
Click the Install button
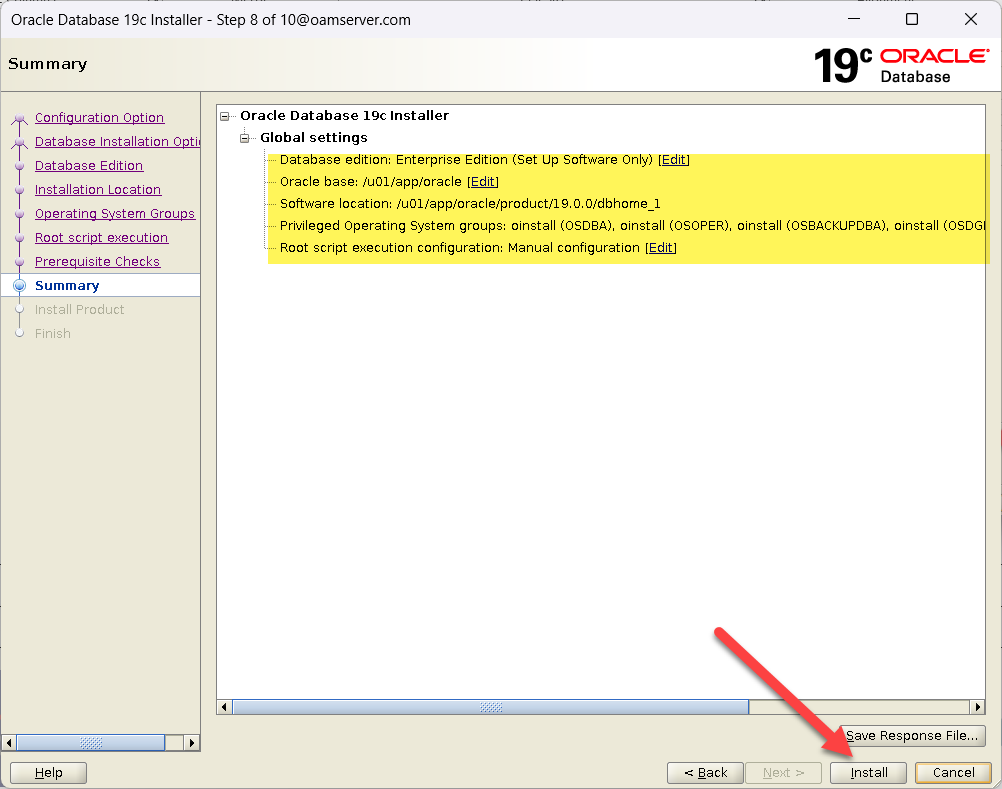(869, 772)
